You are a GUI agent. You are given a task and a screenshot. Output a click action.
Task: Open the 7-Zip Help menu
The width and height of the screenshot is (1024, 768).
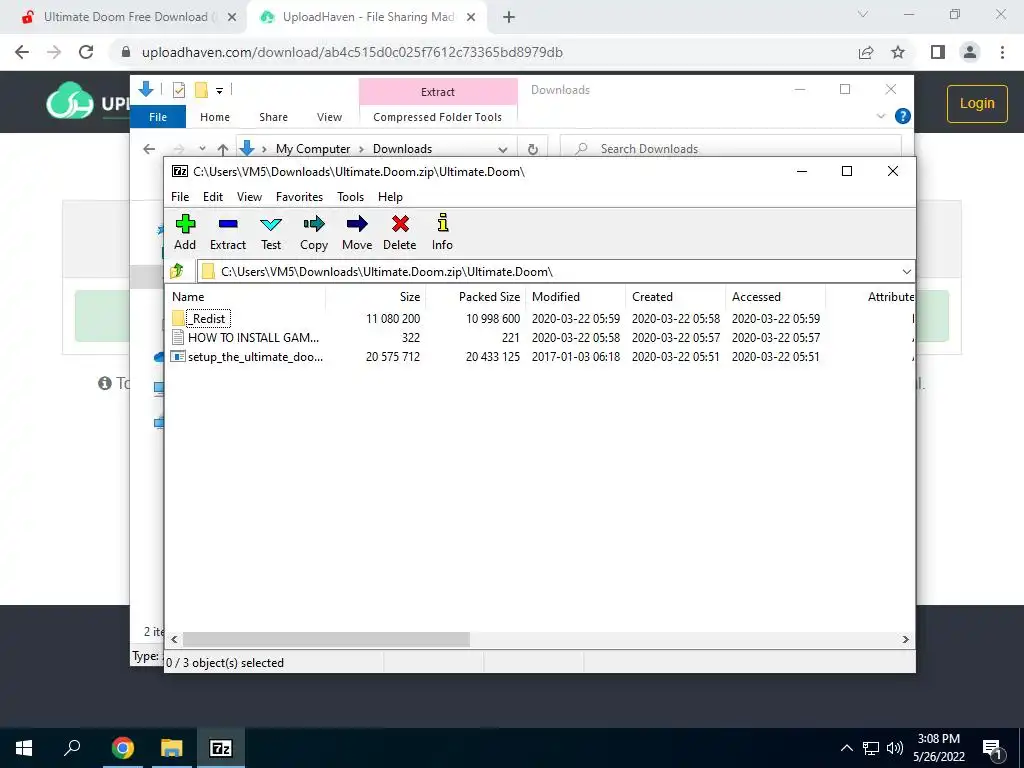click(x=390, y=197)
